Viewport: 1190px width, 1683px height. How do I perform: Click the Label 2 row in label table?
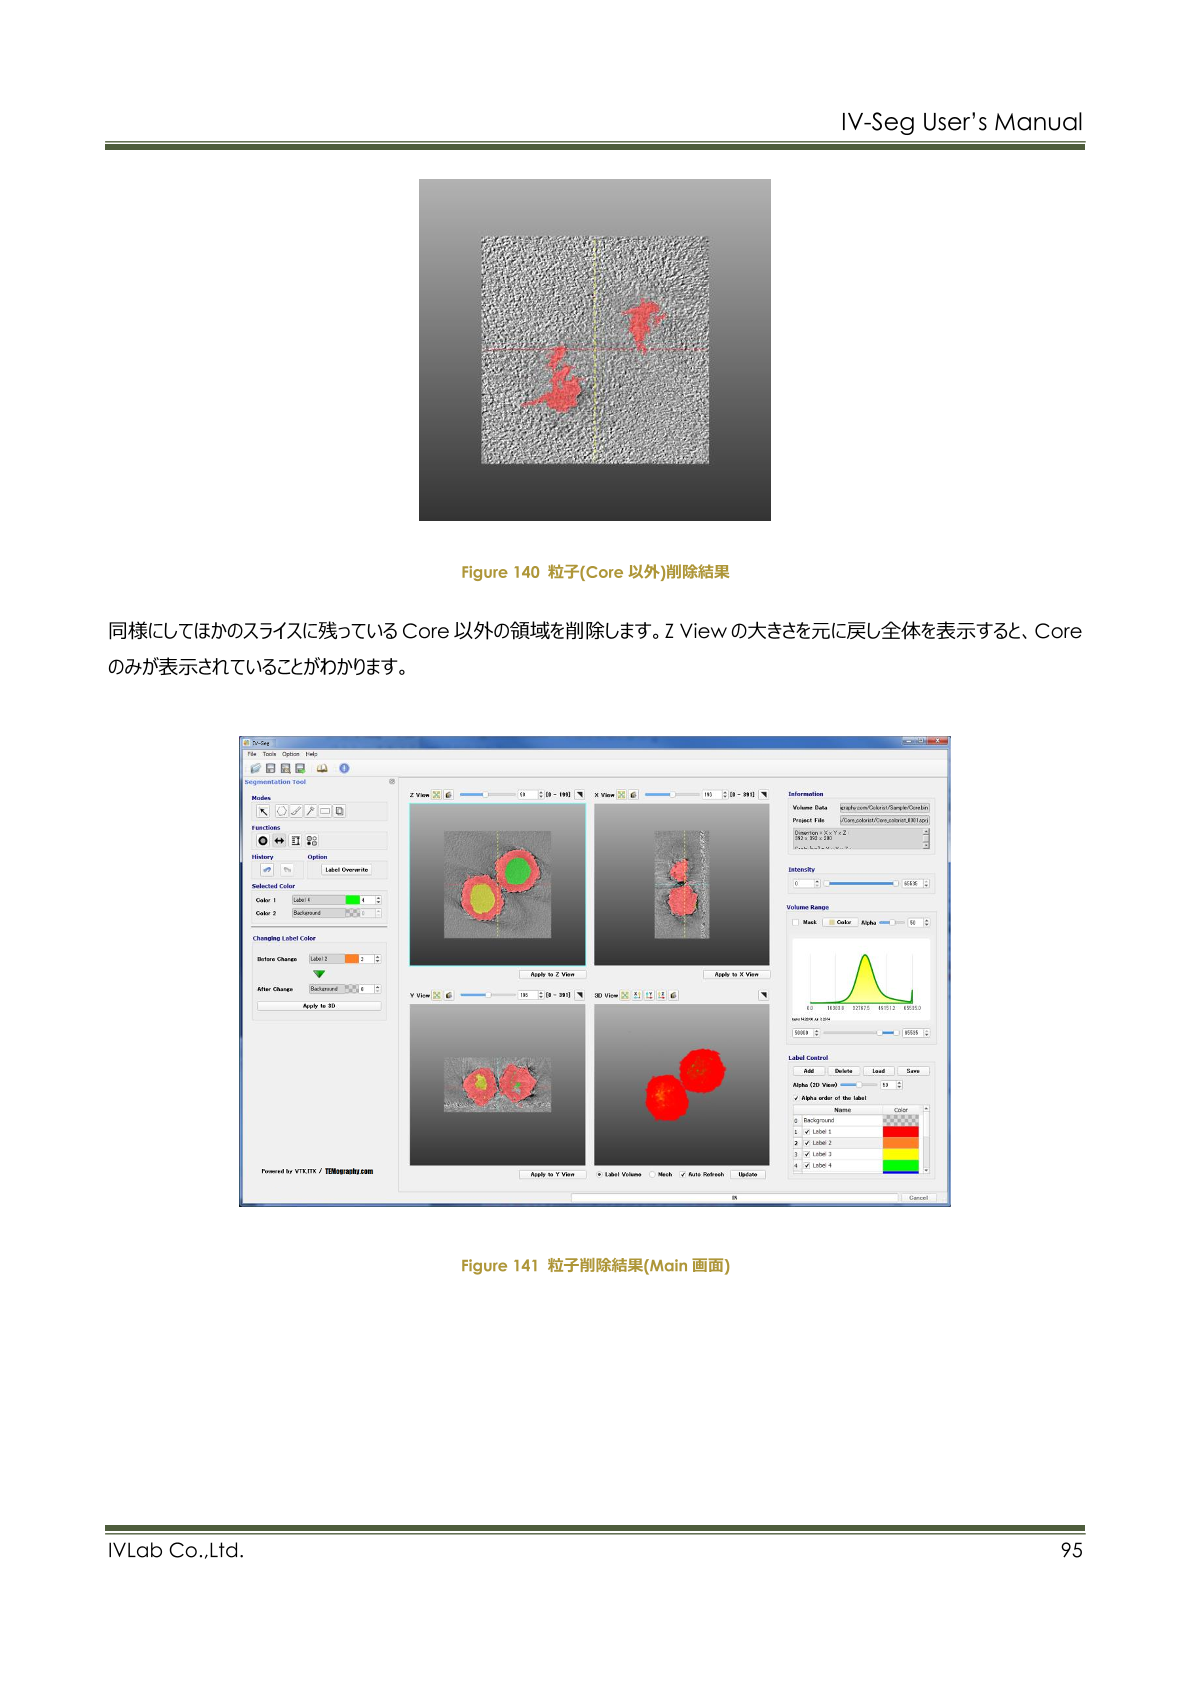840,1143
